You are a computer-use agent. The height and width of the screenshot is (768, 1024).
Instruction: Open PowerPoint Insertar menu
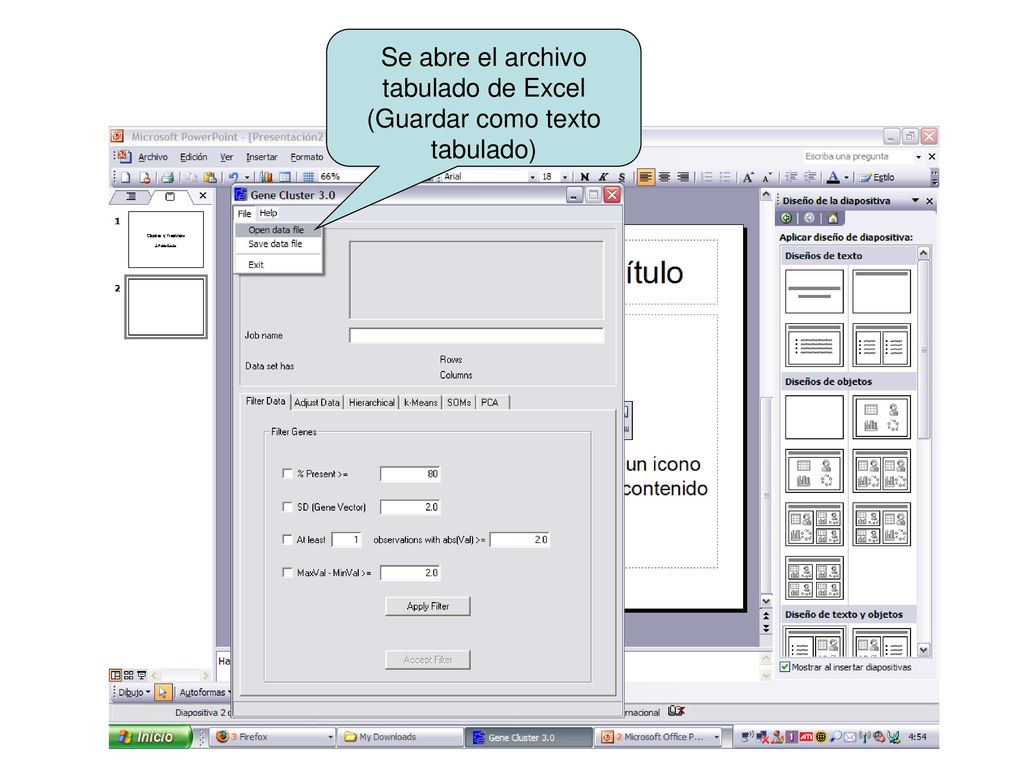tap(261, 157)
